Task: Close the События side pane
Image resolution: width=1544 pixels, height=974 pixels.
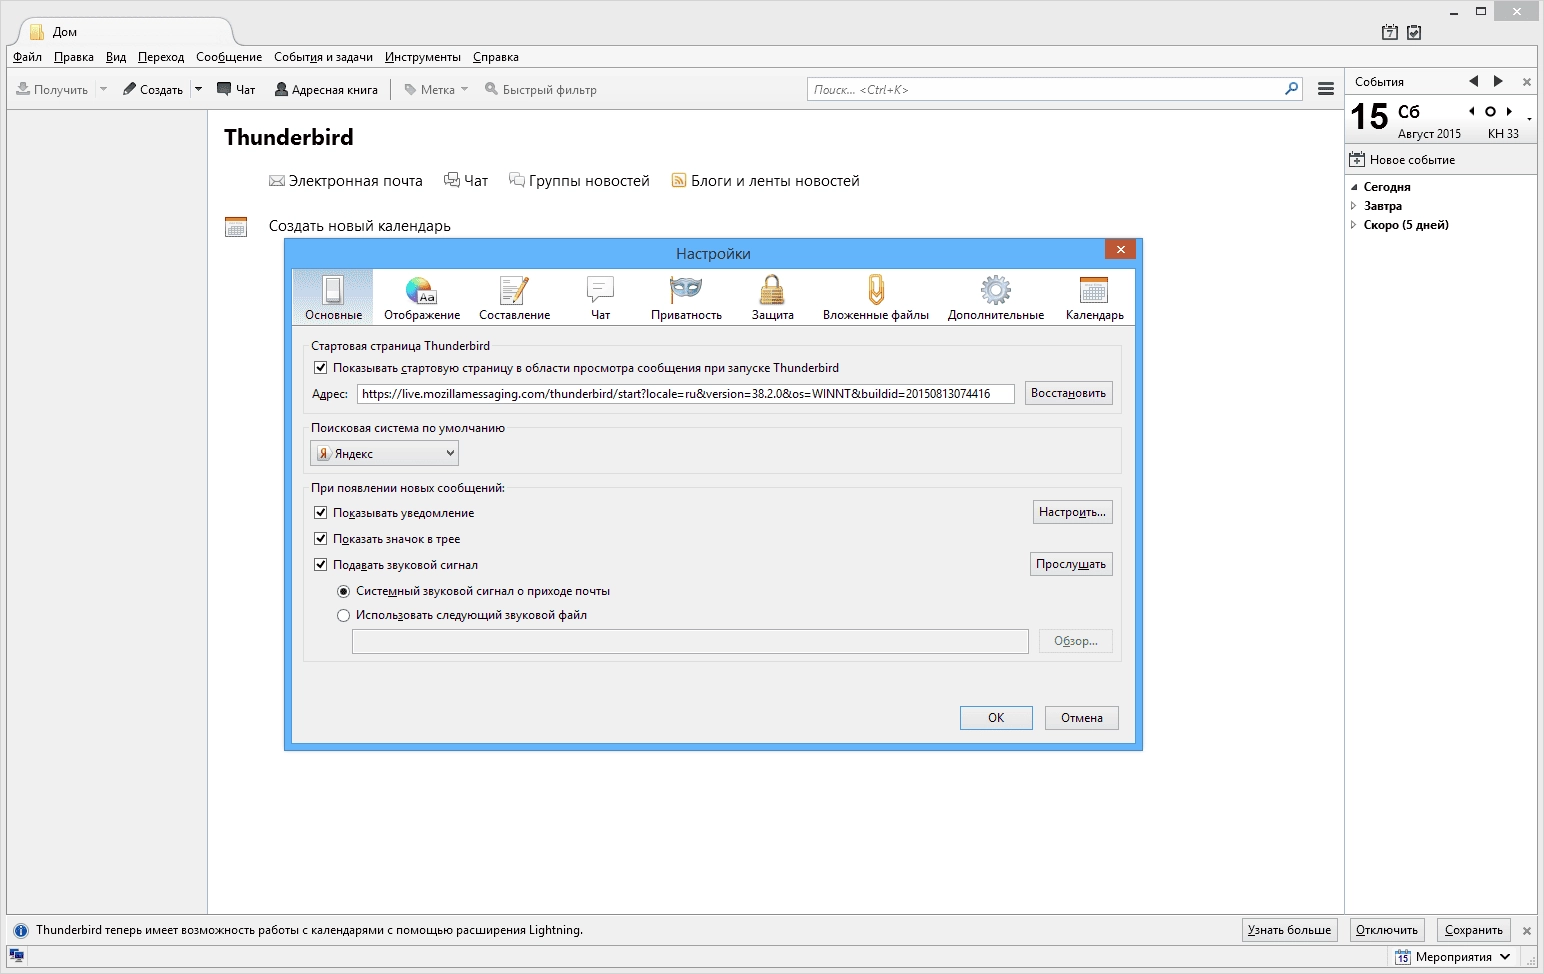Action: [x=1526, y=82]
